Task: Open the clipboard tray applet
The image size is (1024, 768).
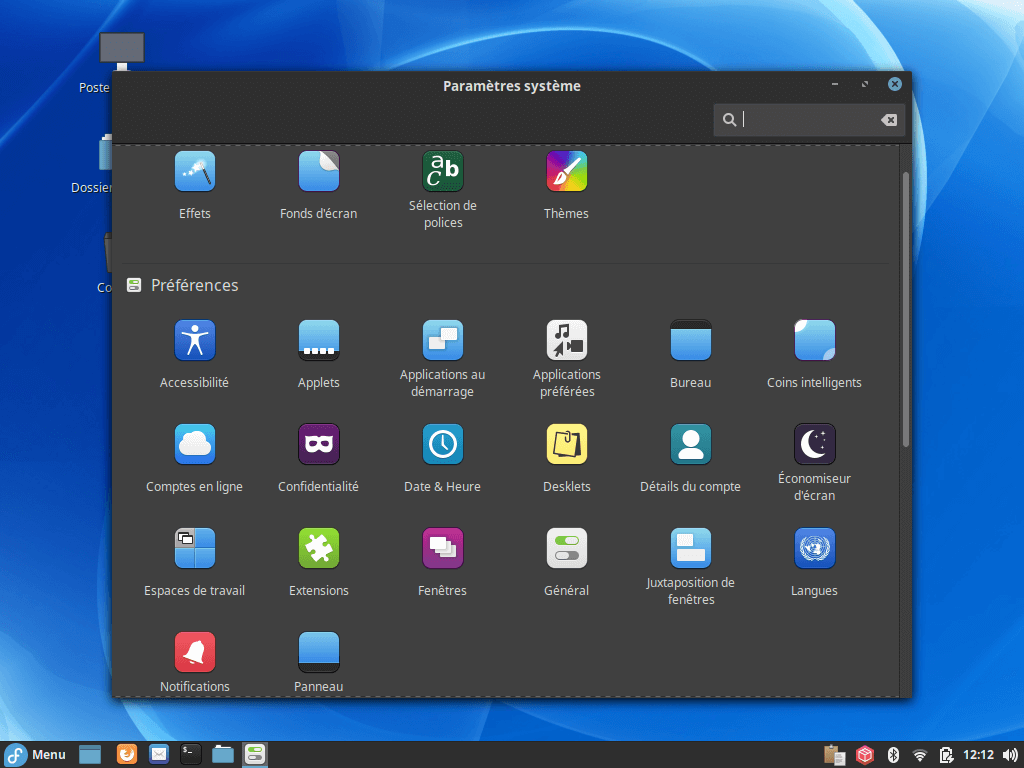Action: coord(834,755)
